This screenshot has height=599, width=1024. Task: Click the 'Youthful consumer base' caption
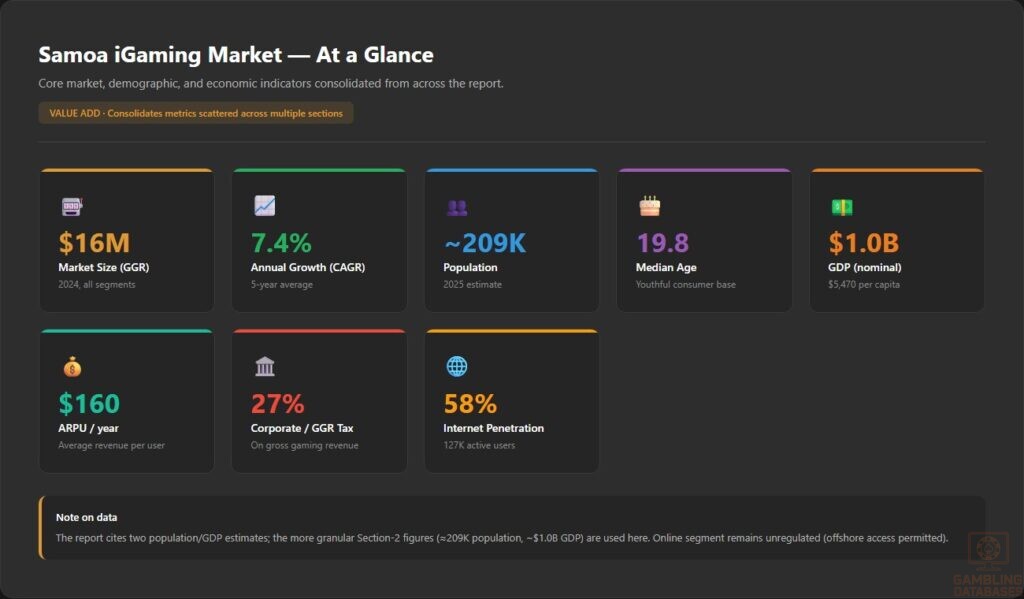point(686,284)
